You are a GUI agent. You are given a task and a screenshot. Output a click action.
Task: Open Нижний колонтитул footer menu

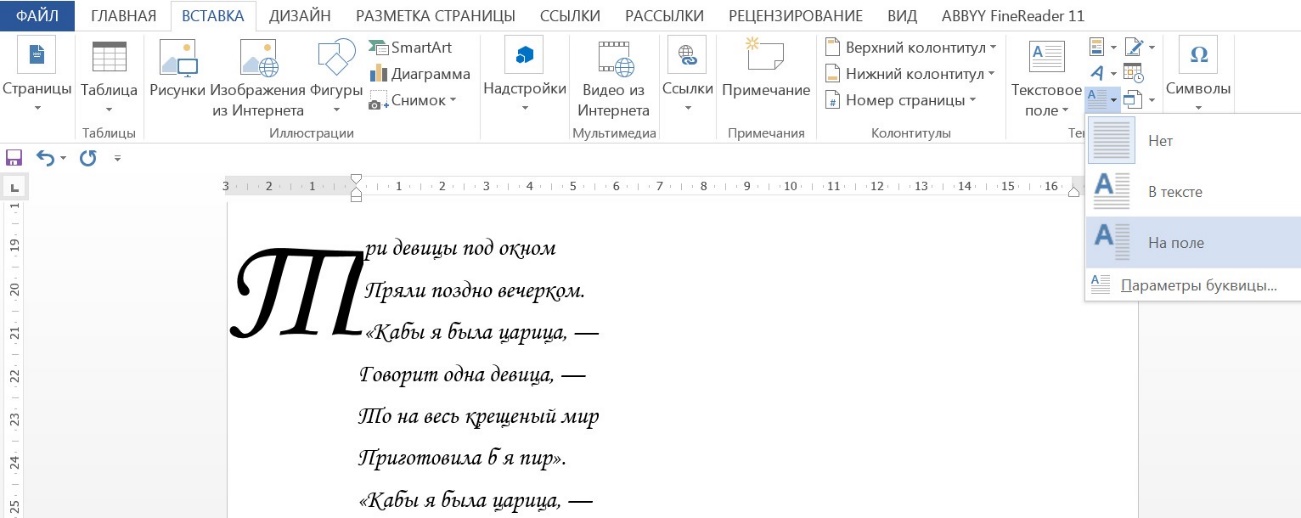pos(909,74)
